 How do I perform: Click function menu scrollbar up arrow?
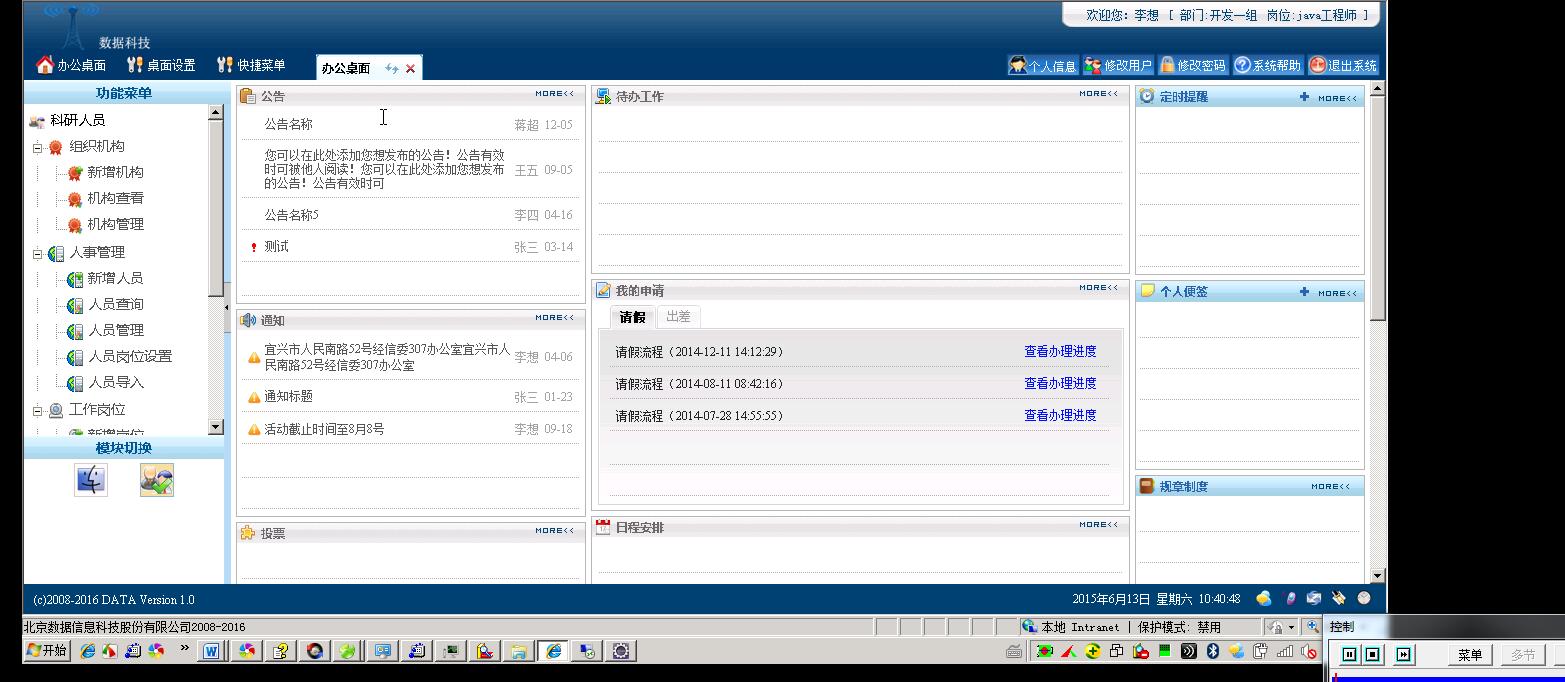(216, 113)
